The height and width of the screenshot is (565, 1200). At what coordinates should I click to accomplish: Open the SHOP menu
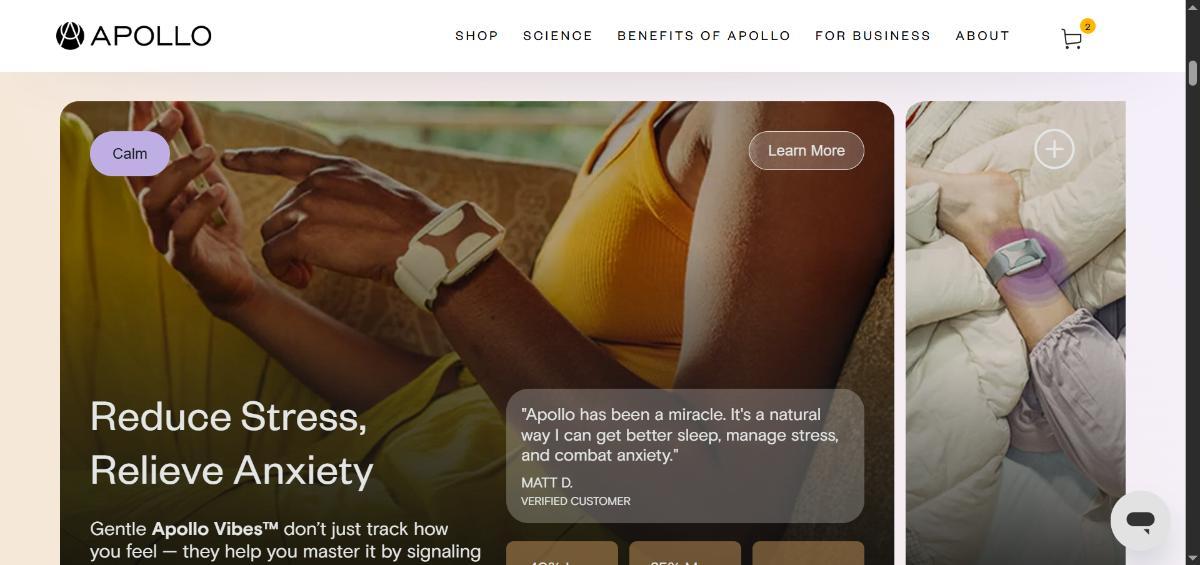point(477,35)
